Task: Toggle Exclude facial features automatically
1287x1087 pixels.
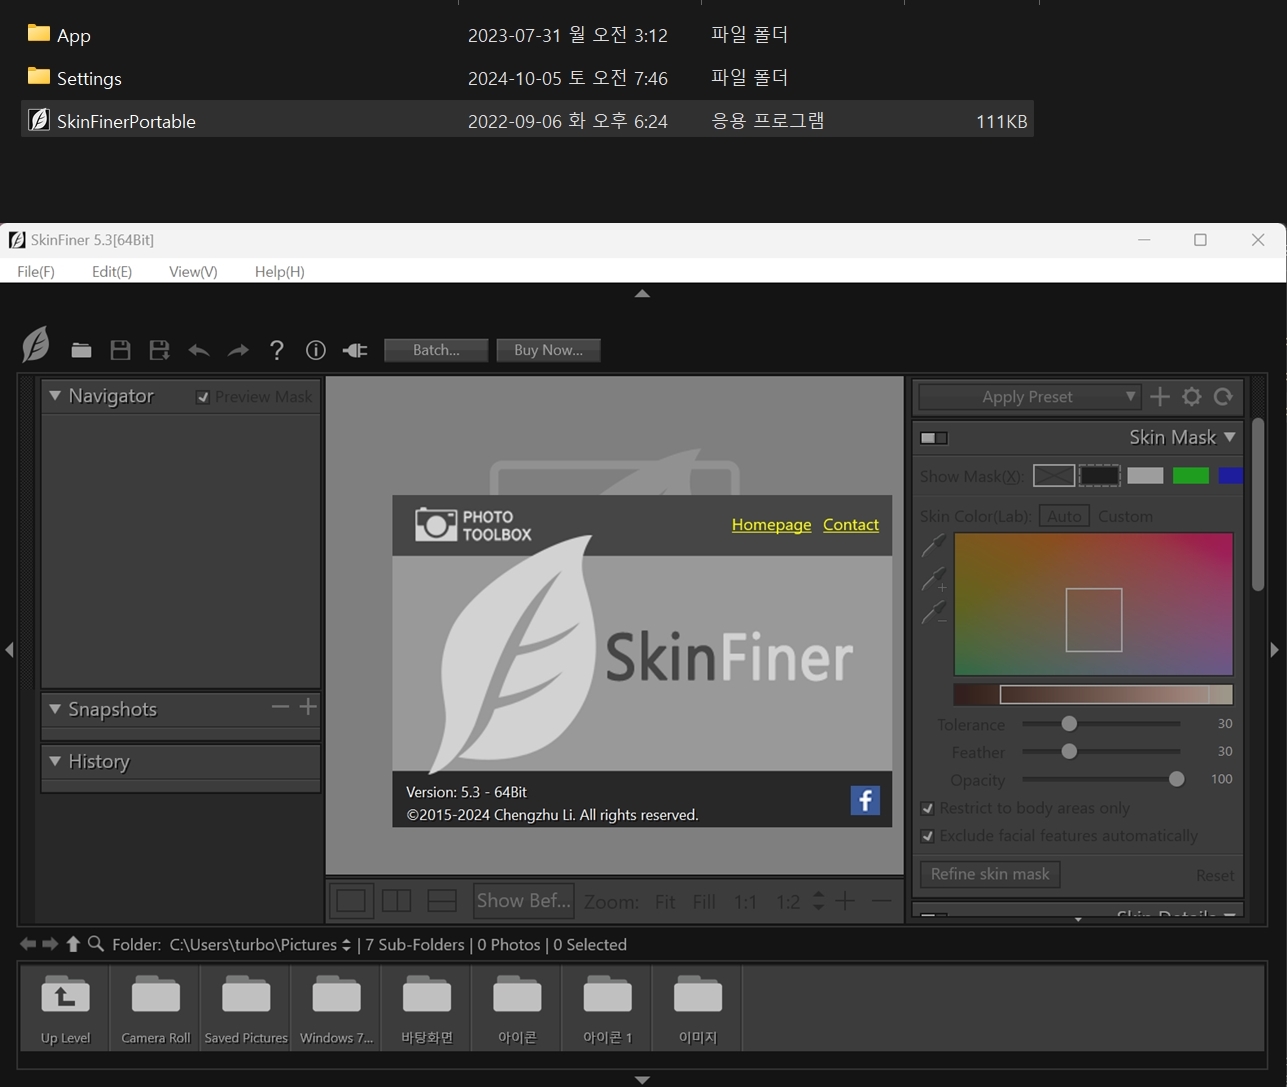Action: tap(927, 836)
